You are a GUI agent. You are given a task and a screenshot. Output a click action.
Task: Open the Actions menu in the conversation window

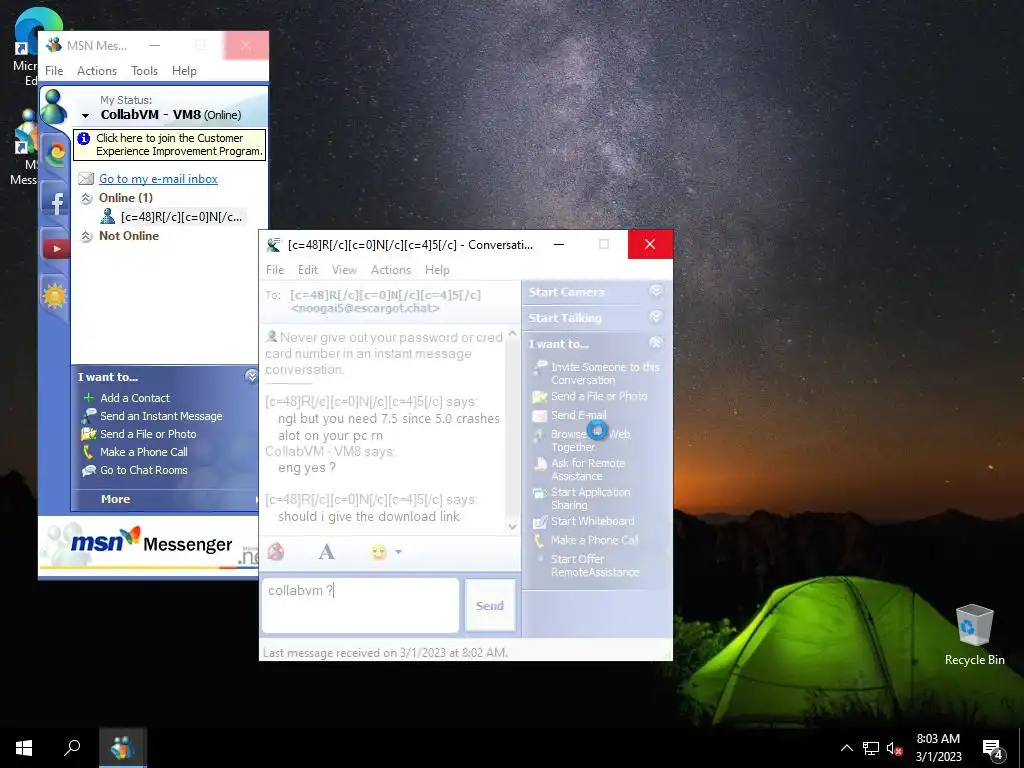click(x=391, y=270)
